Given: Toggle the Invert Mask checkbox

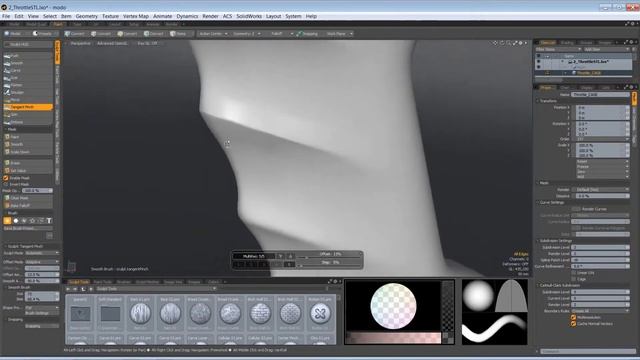Looking at the screenshot, I should 6,184.
